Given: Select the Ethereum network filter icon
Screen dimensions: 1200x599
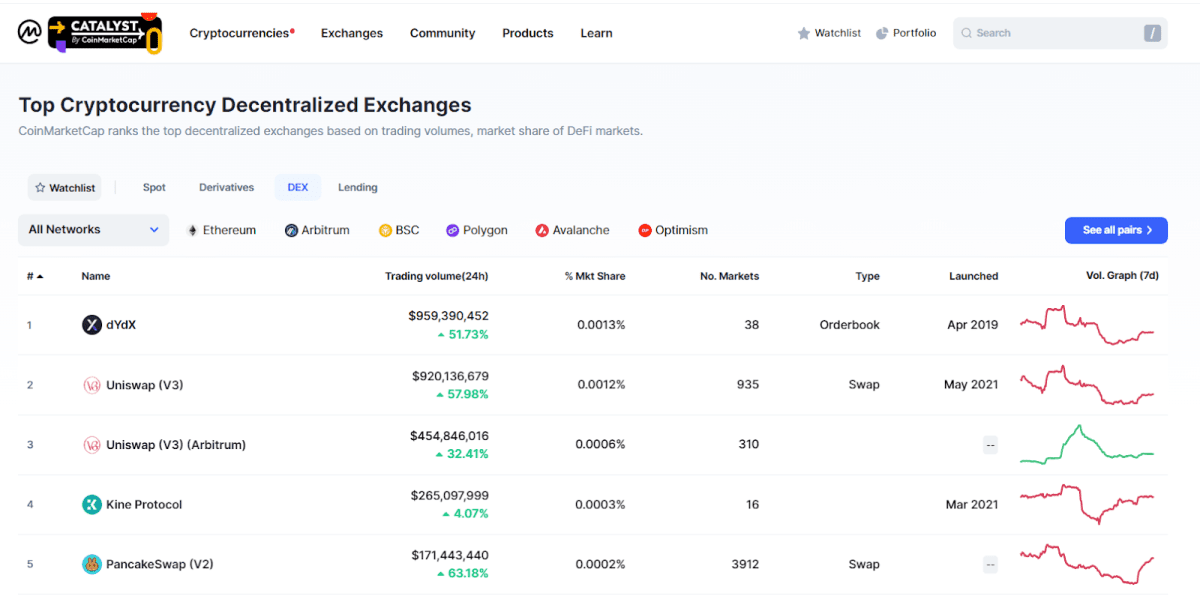Looking at the screenshot, I should pos(192,230).
